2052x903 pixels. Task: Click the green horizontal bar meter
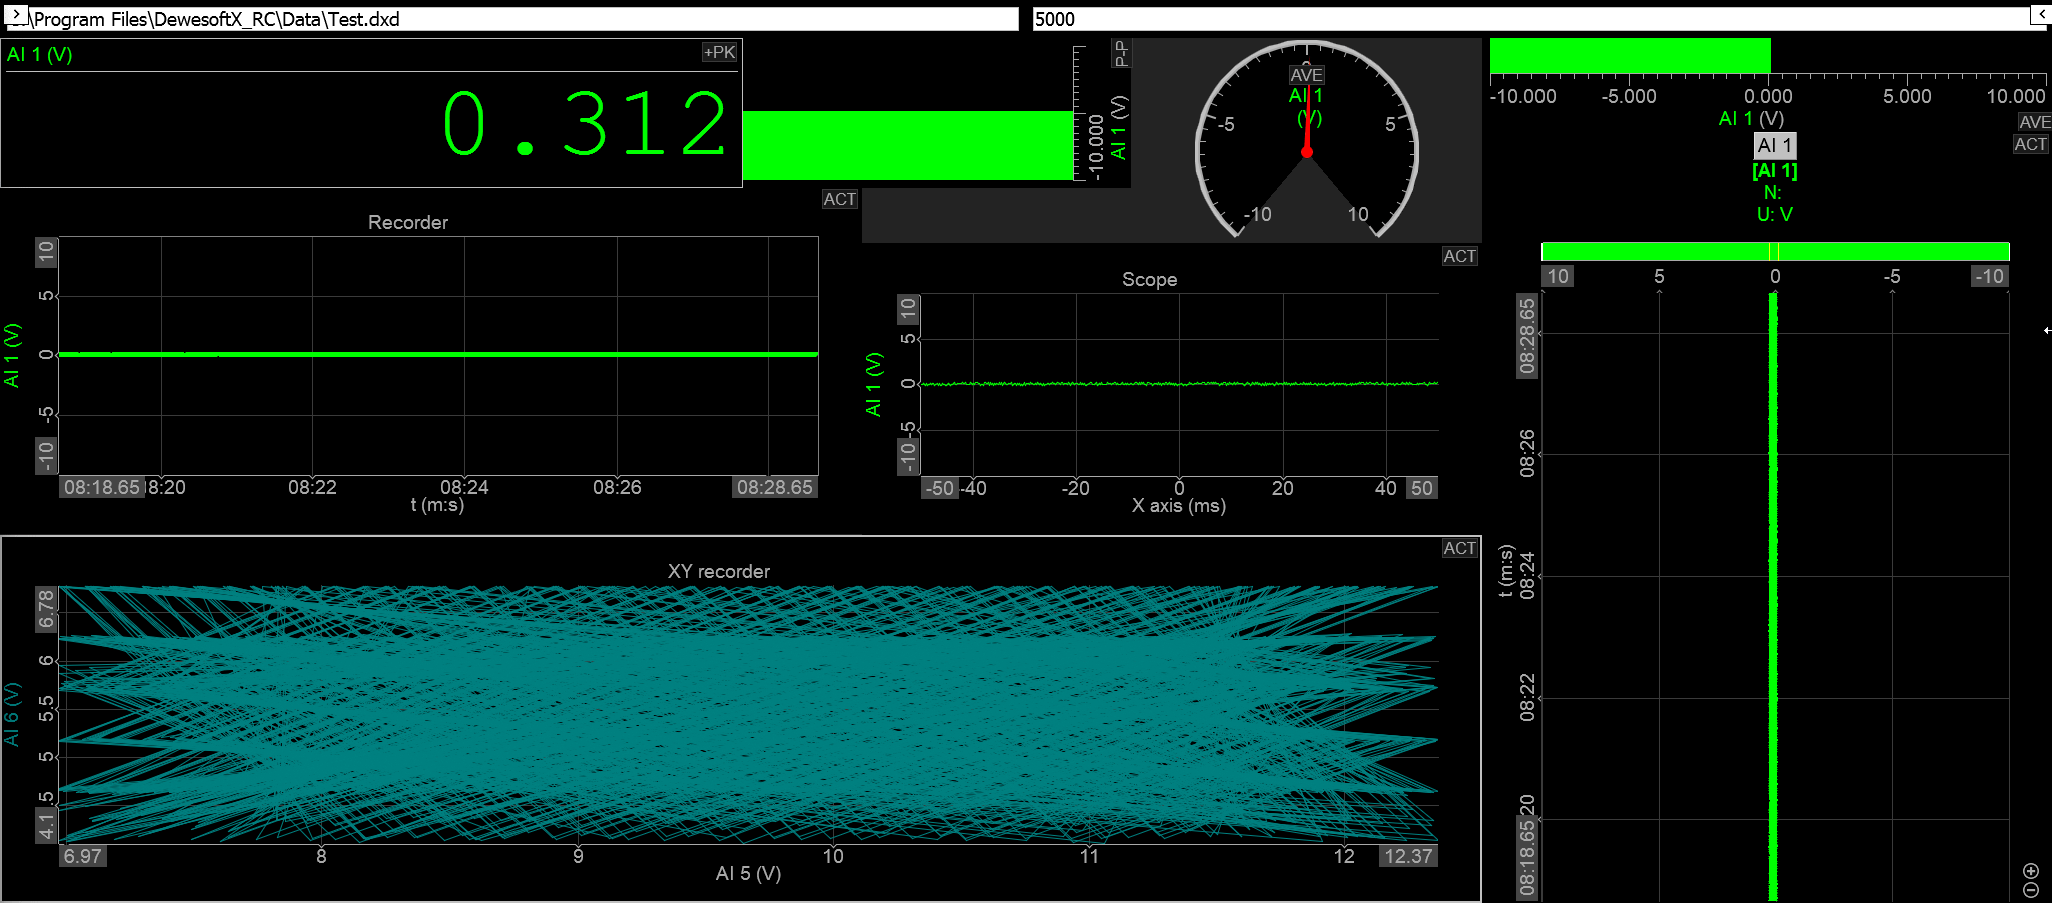[908, 145]
